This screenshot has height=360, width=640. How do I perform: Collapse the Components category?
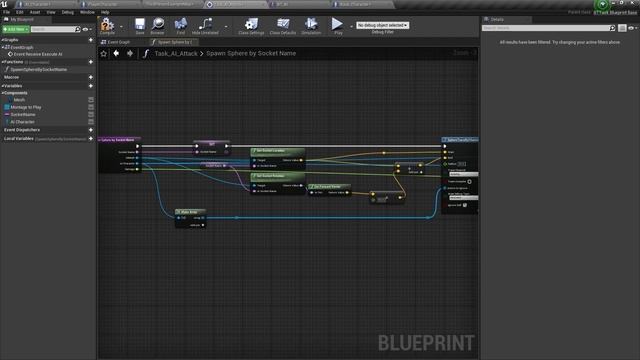point(3,93)
